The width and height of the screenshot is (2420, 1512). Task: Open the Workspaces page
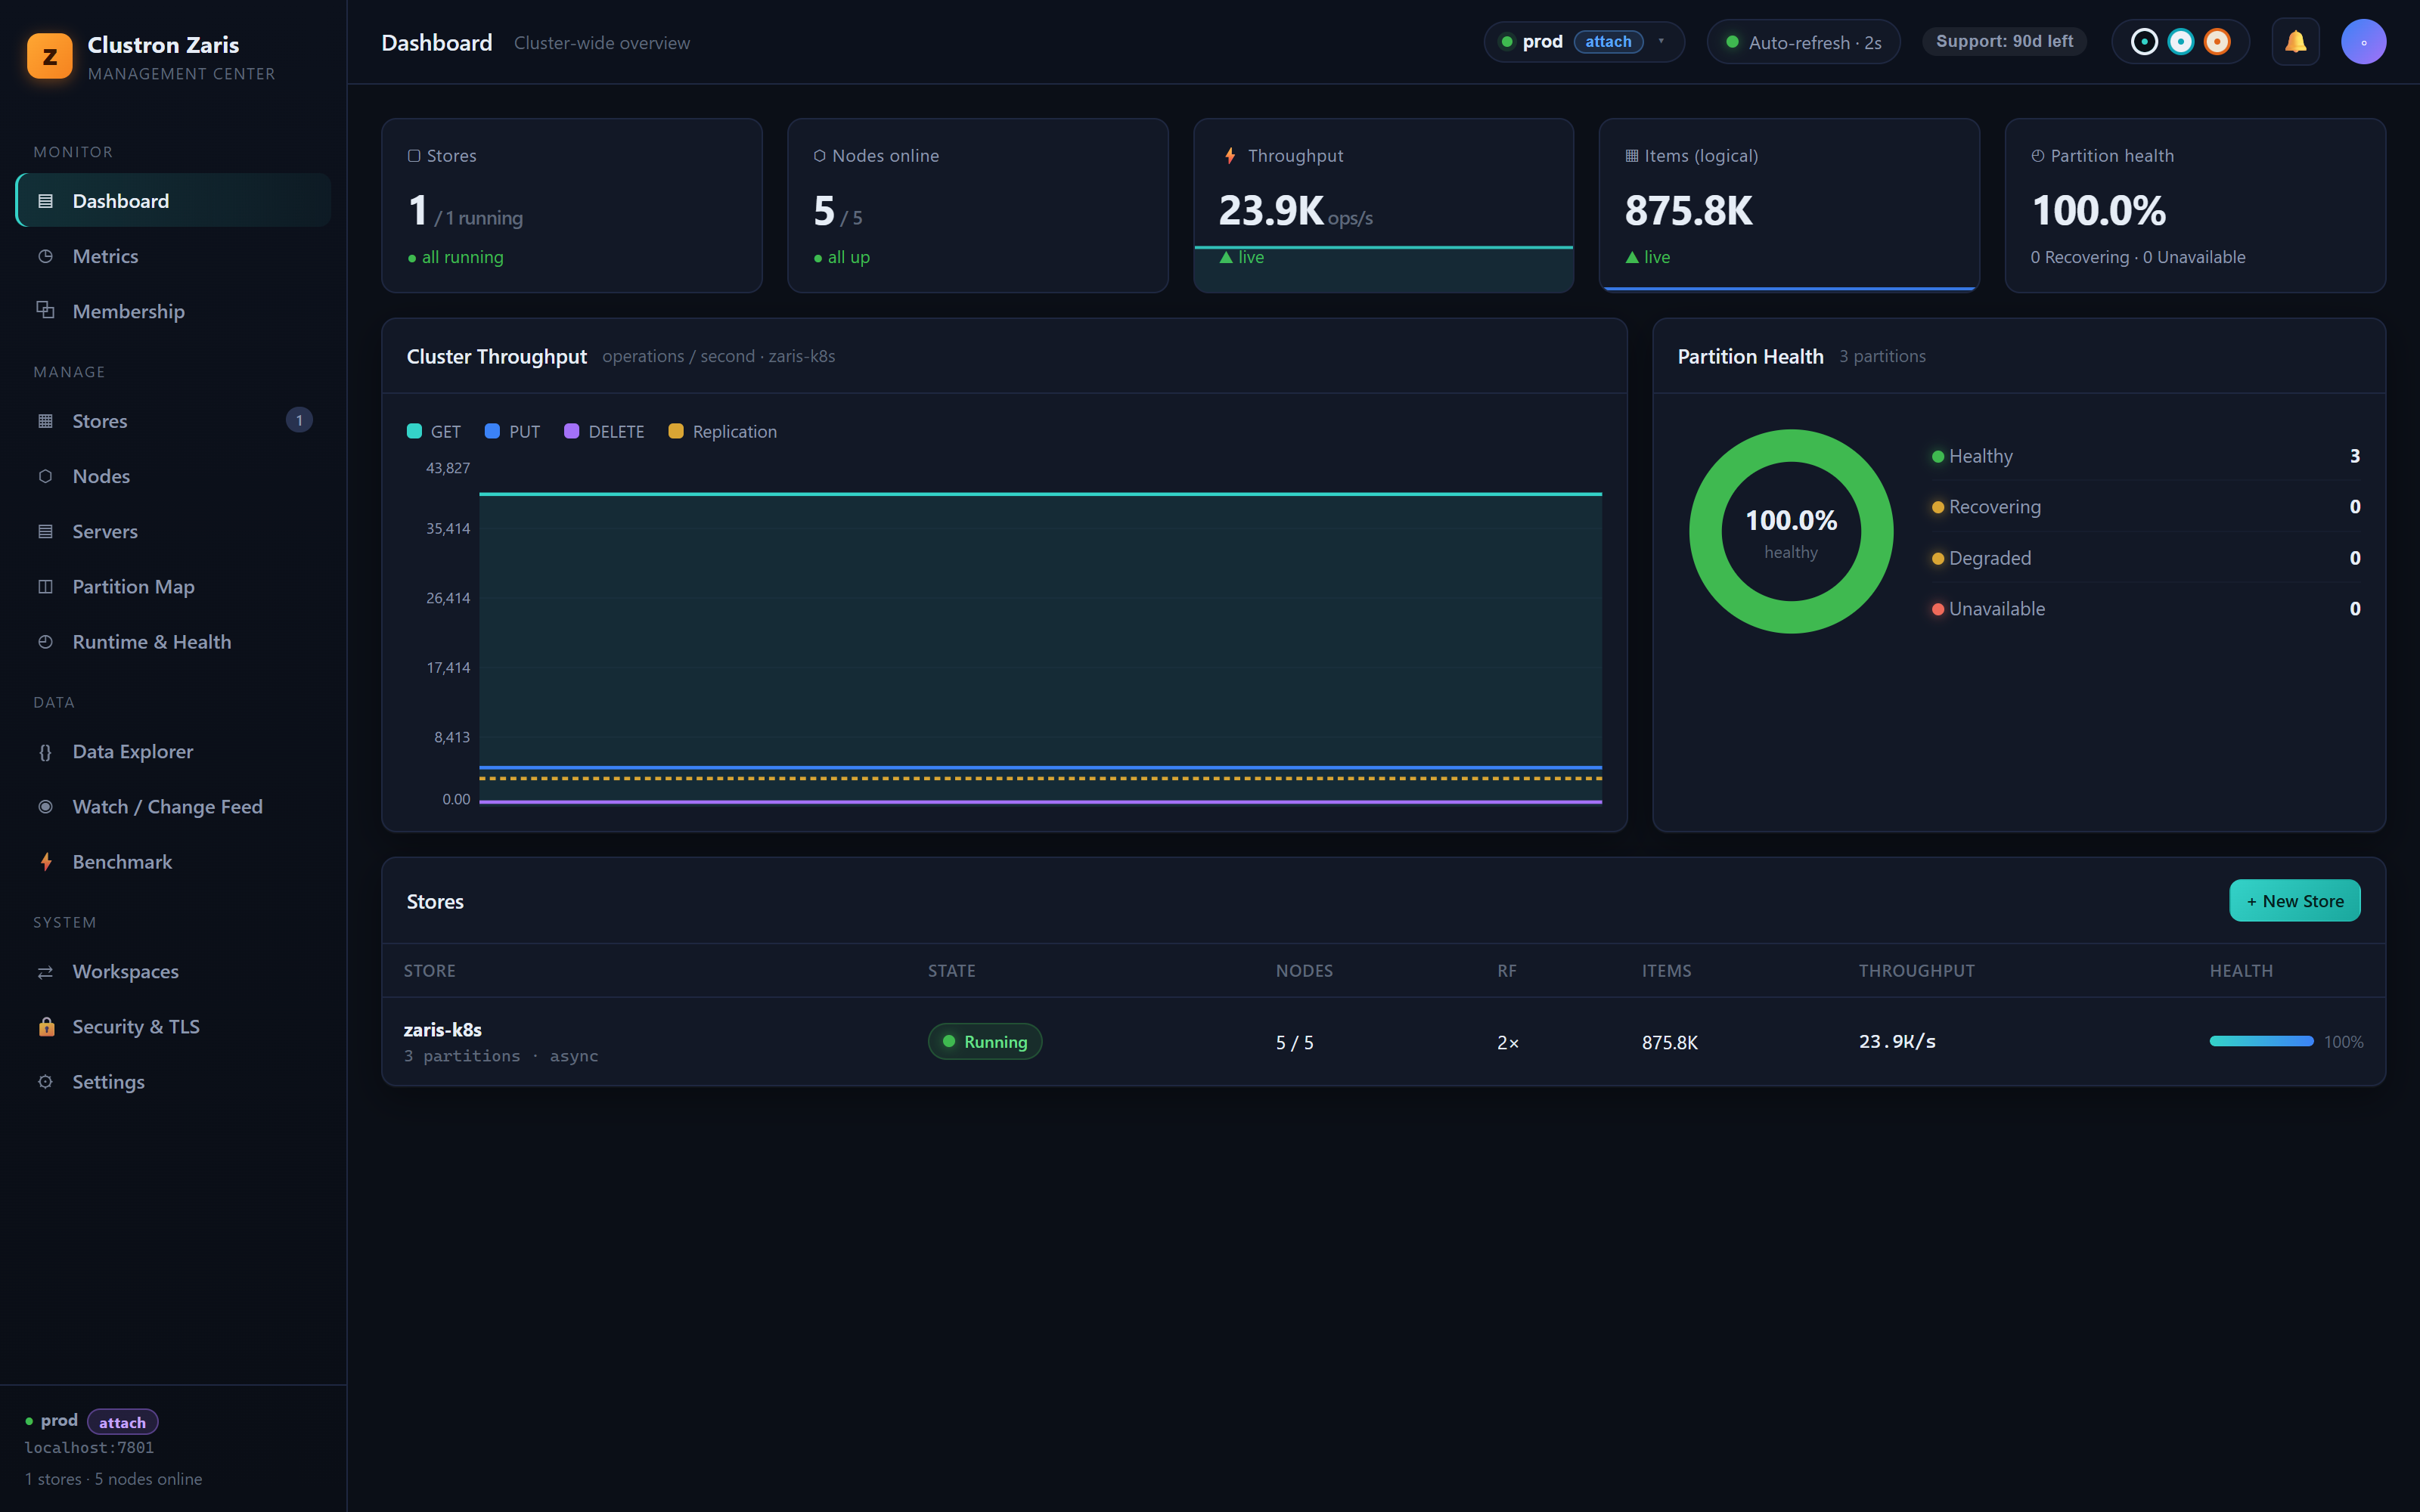[x=173, y=972]
